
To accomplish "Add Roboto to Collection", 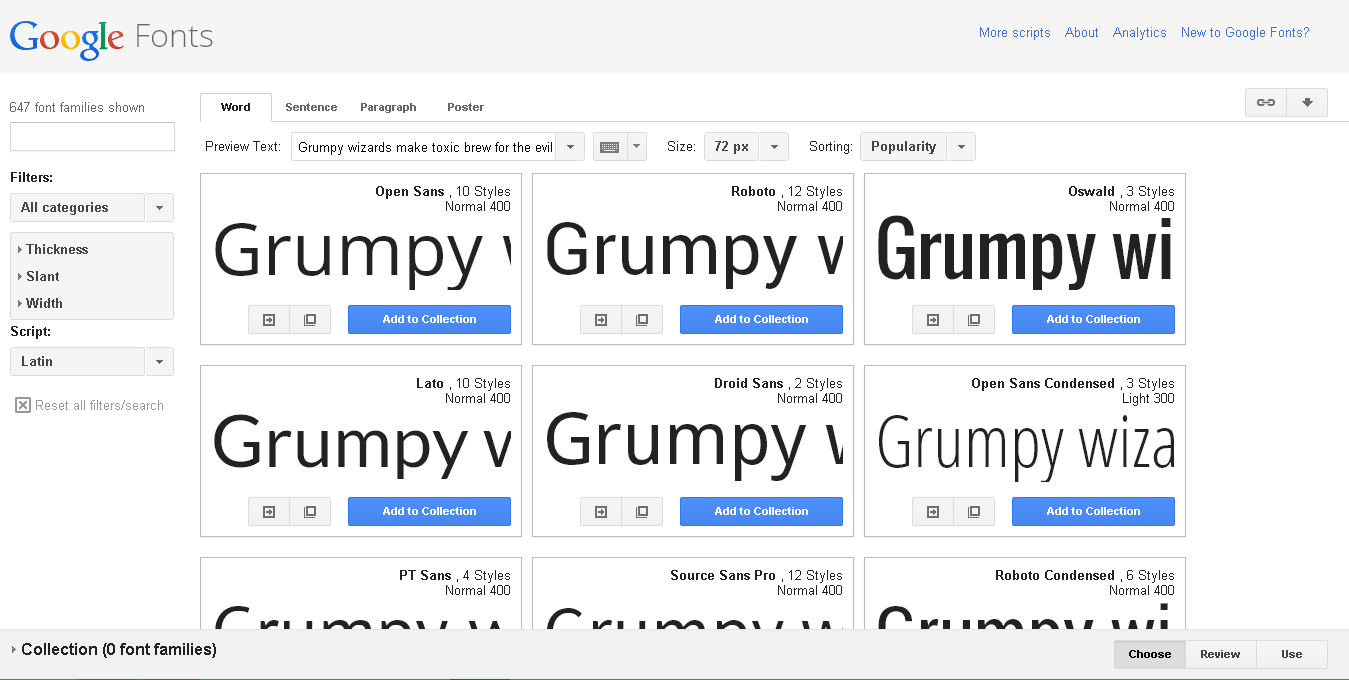I will click(x=761, y=319).
